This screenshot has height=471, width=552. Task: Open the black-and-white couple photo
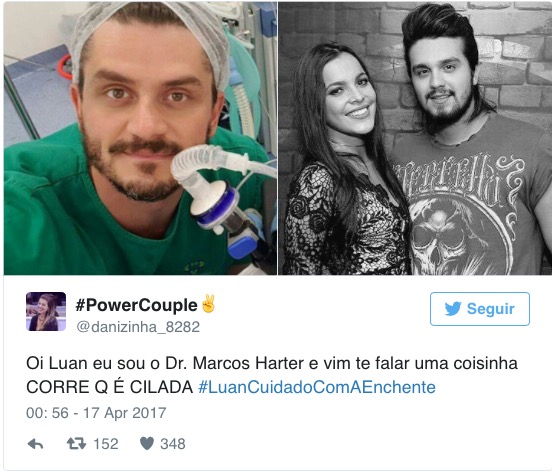tap(415, 138)
